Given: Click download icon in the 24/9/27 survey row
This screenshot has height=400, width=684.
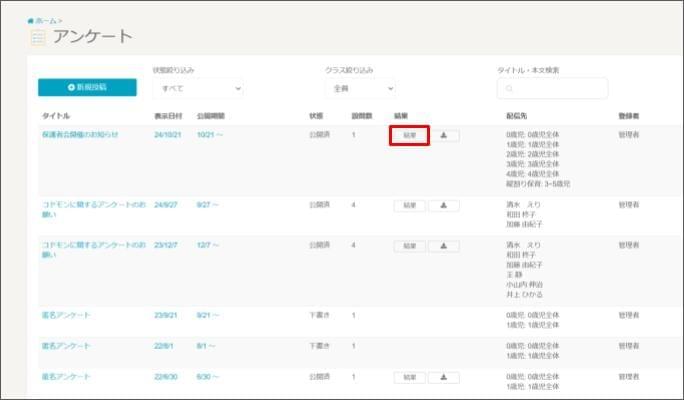Looking at the screenshot, I should (444, 205).
